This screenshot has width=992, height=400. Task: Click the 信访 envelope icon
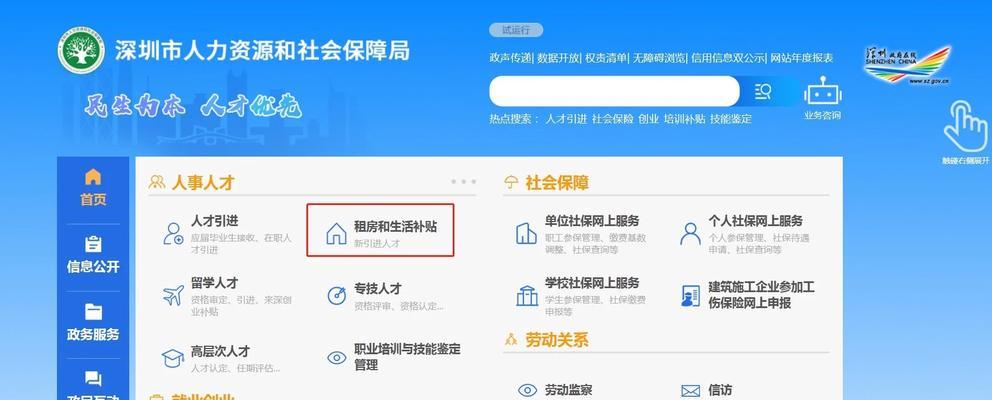pos(691,391)
